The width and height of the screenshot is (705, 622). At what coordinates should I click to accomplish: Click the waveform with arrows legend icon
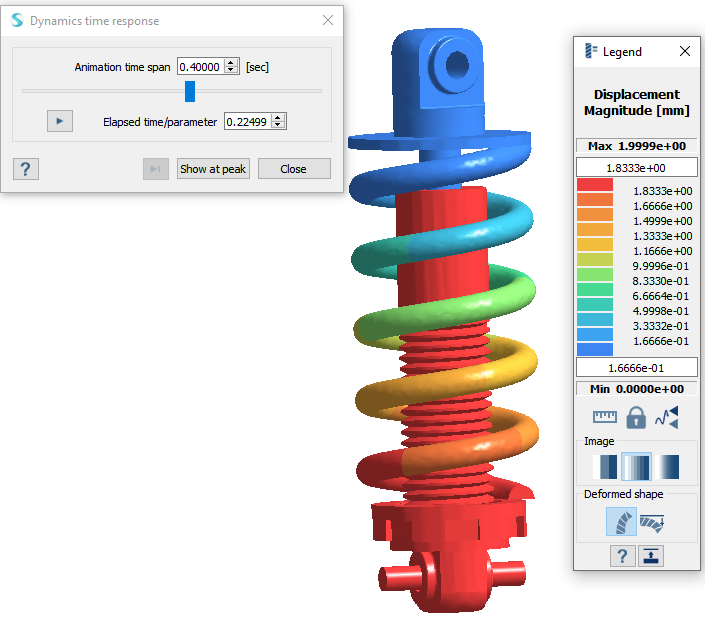(x=667, y=417)
